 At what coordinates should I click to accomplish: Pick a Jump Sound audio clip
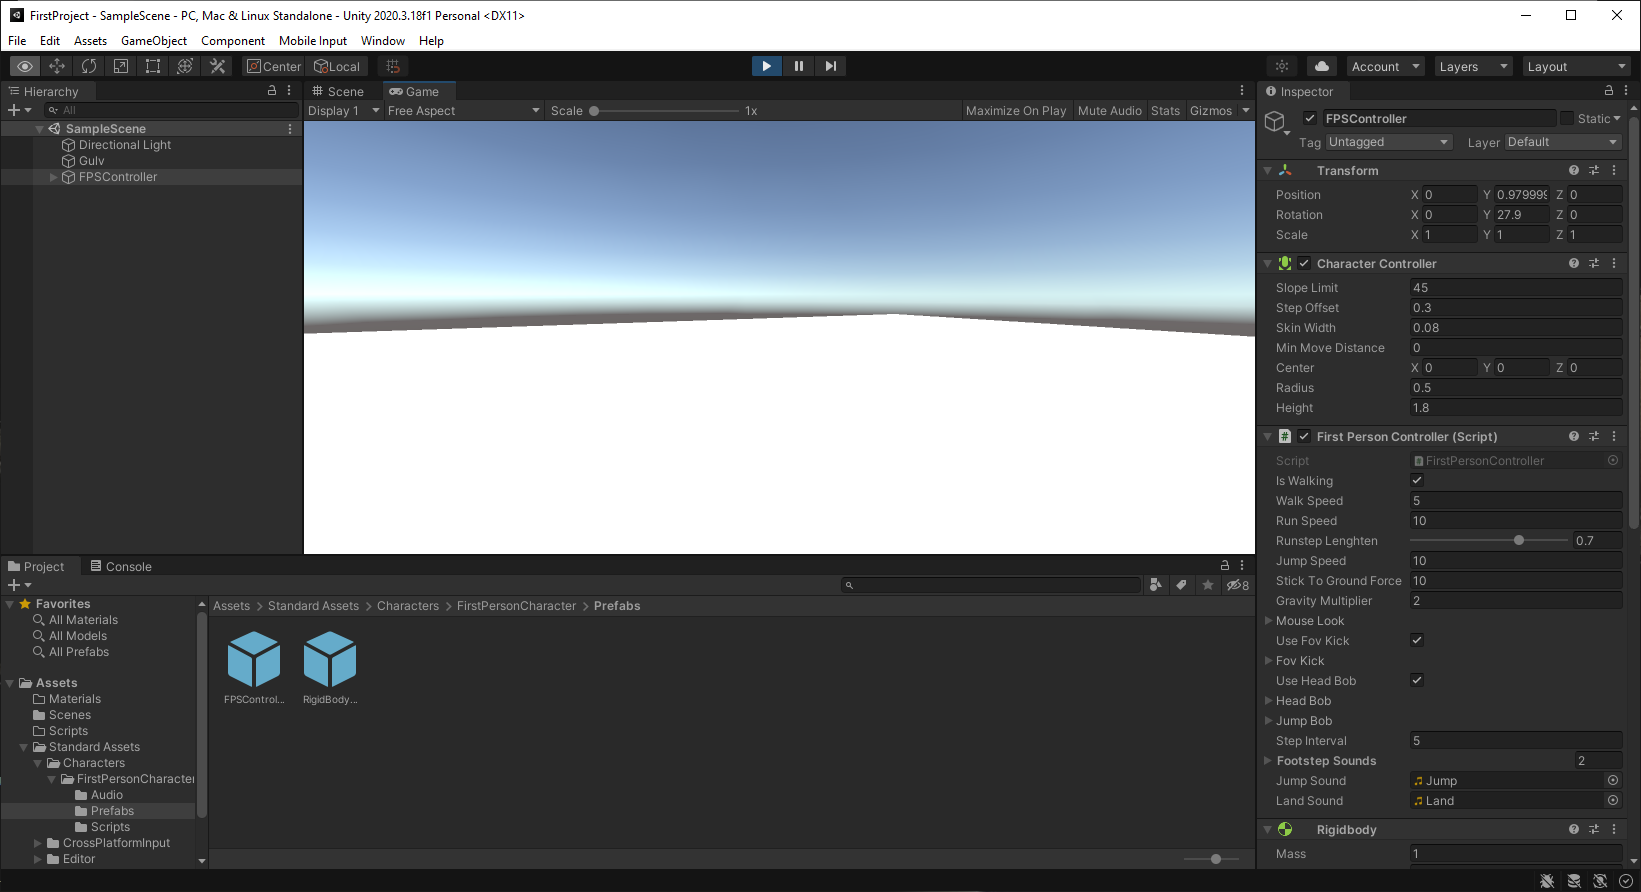[x=1613, y=780]
